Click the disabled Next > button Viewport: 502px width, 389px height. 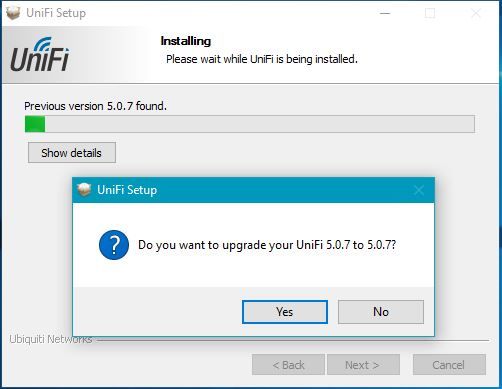point(363,365)
